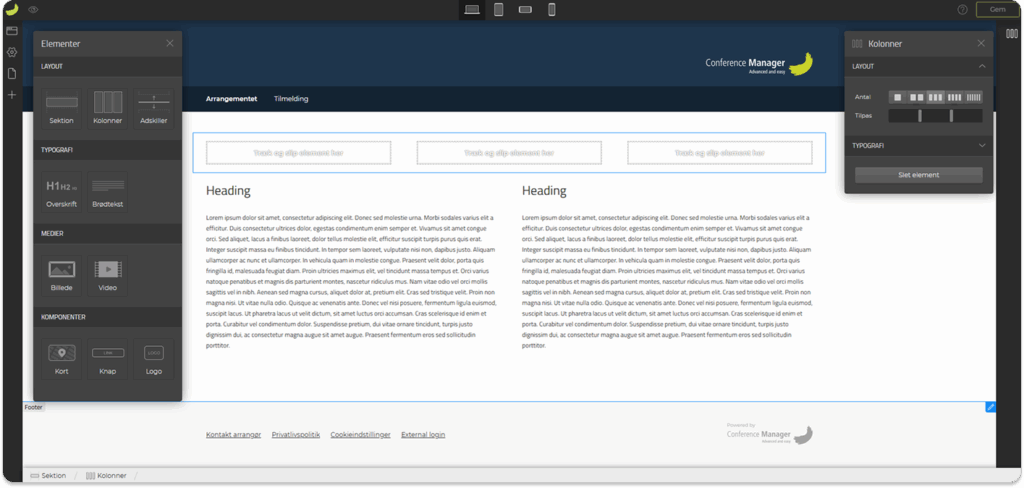
Task: Open the settings gear in left sidebar
Action: click(x=12, y=52)
